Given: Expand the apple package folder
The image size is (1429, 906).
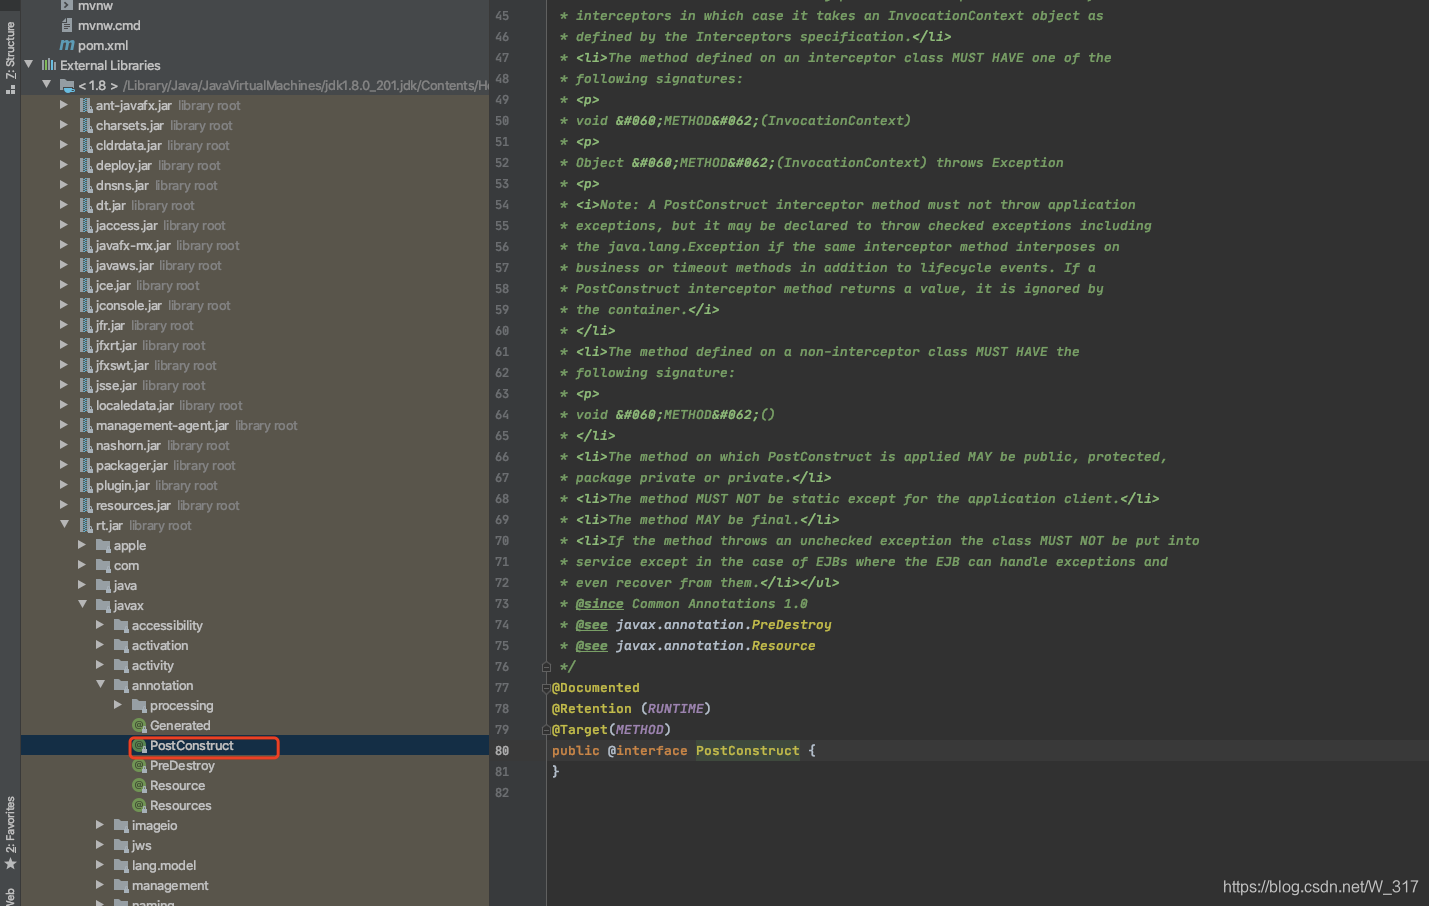Looking at the screenshot, I should click(82, 545).
